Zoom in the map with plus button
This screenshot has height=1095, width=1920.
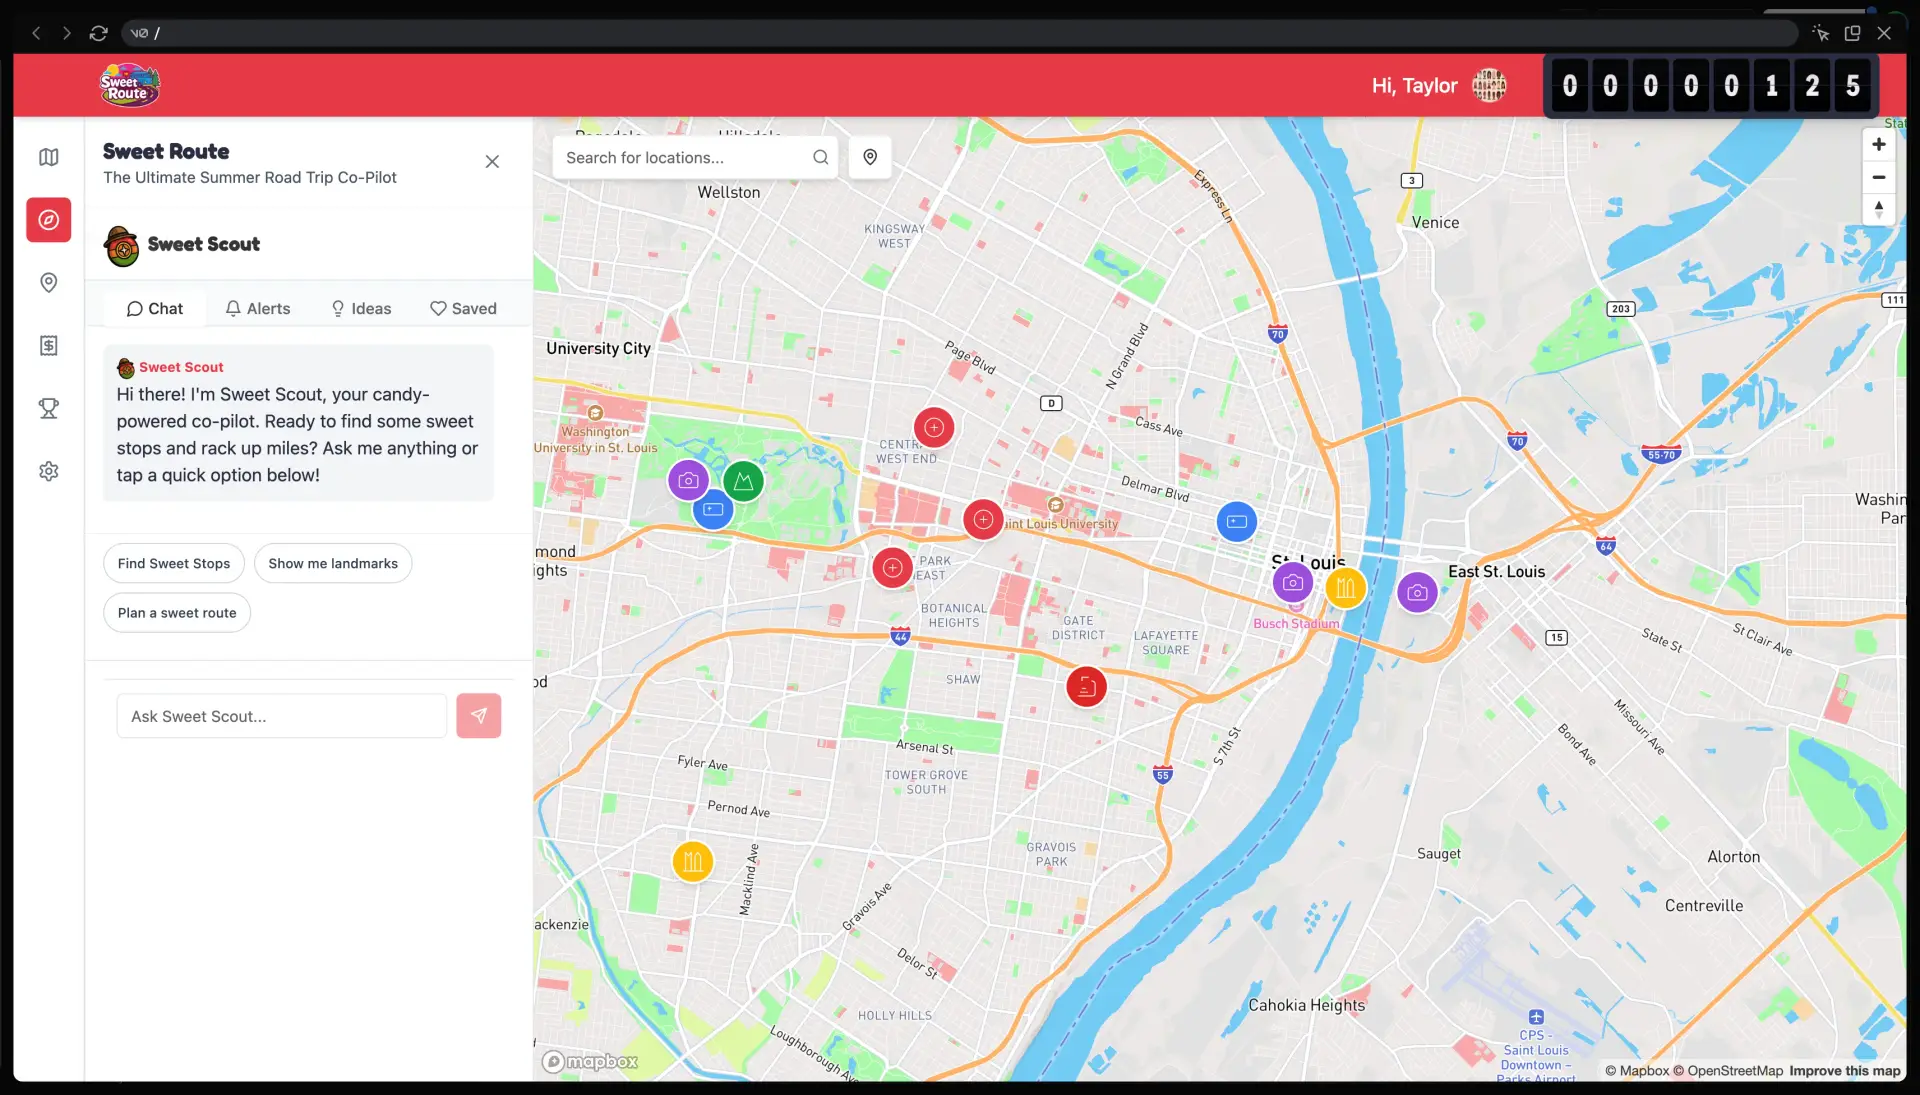click(1878, 145)
